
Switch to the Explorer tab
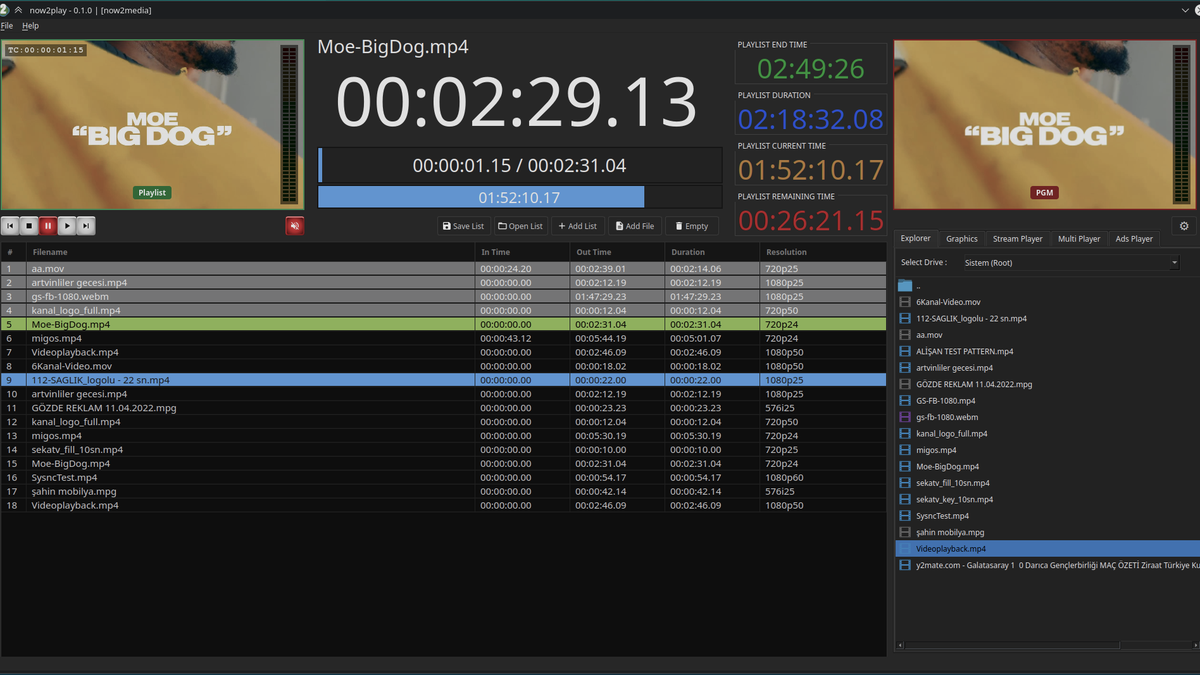click(x=915, y=239)
